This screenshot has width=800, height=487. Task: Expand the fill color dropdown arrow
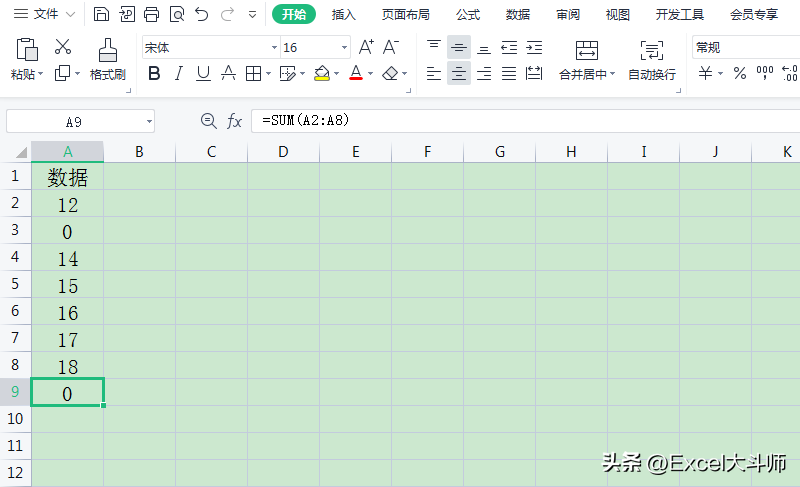(336, 74)
